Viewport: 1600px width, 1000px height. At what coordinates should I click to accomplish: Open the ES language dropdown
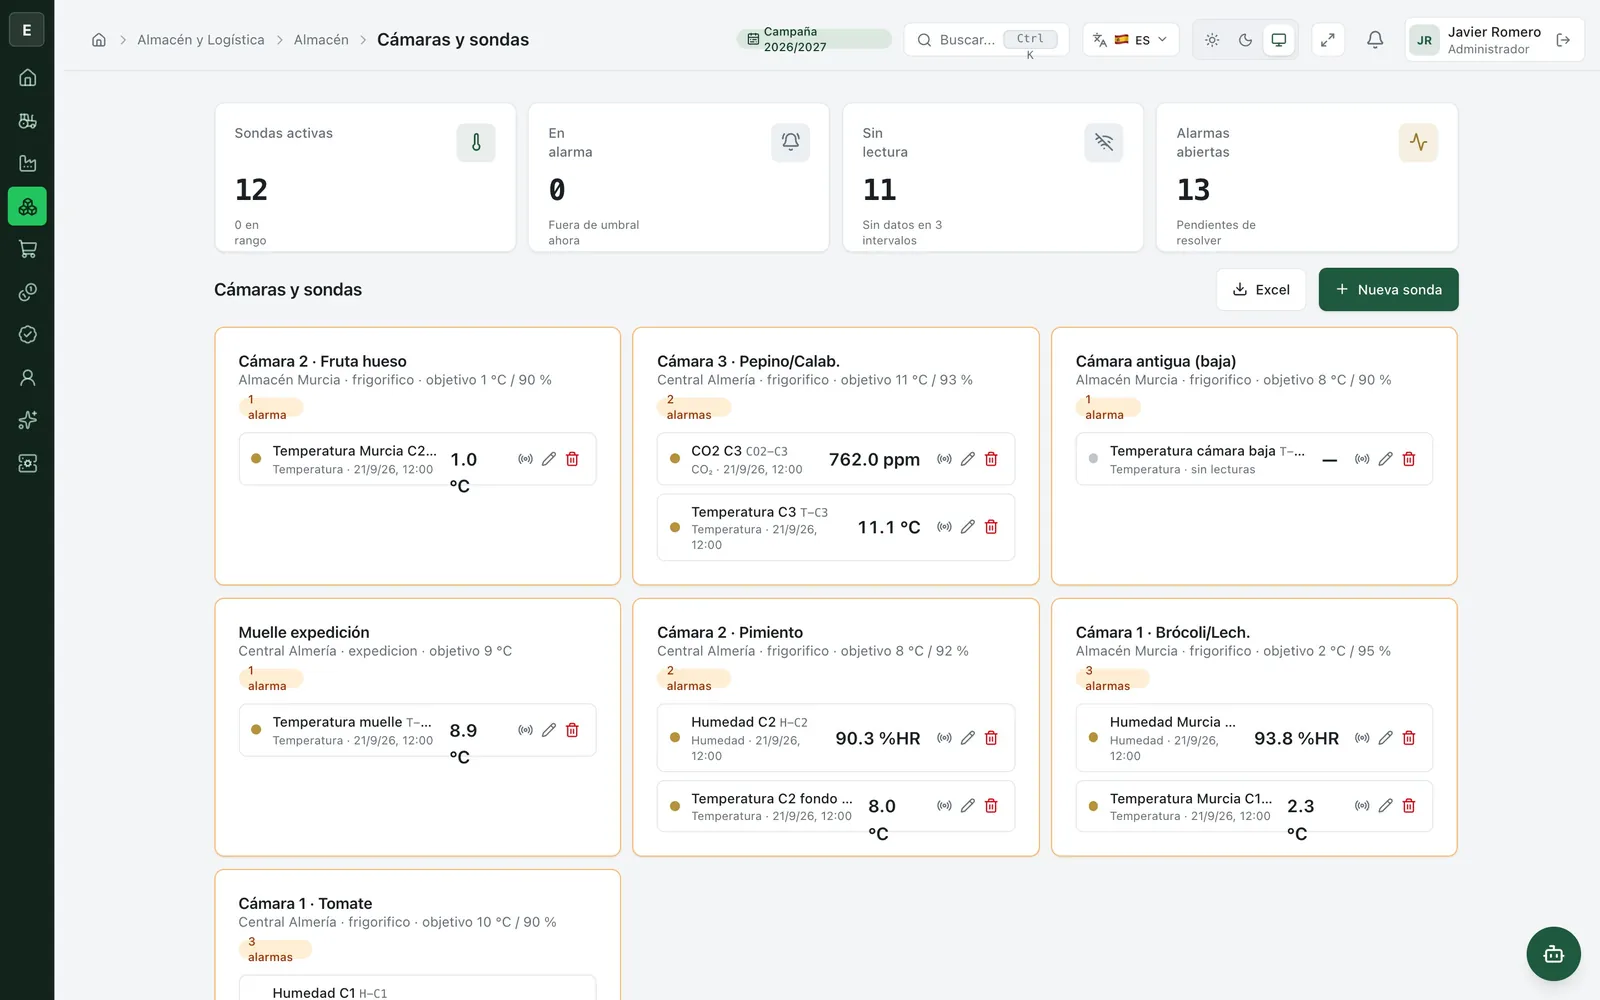point(1131,40)
